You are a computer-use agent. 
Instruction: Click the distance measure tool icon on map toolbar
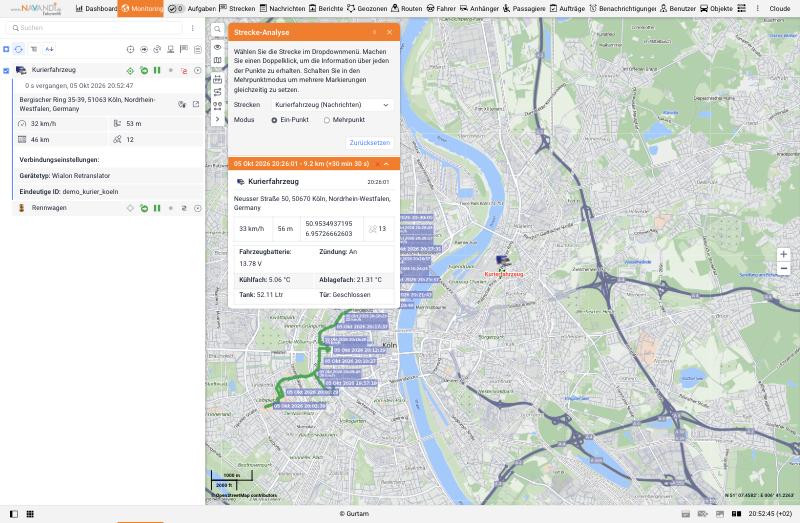coord(217,79)
